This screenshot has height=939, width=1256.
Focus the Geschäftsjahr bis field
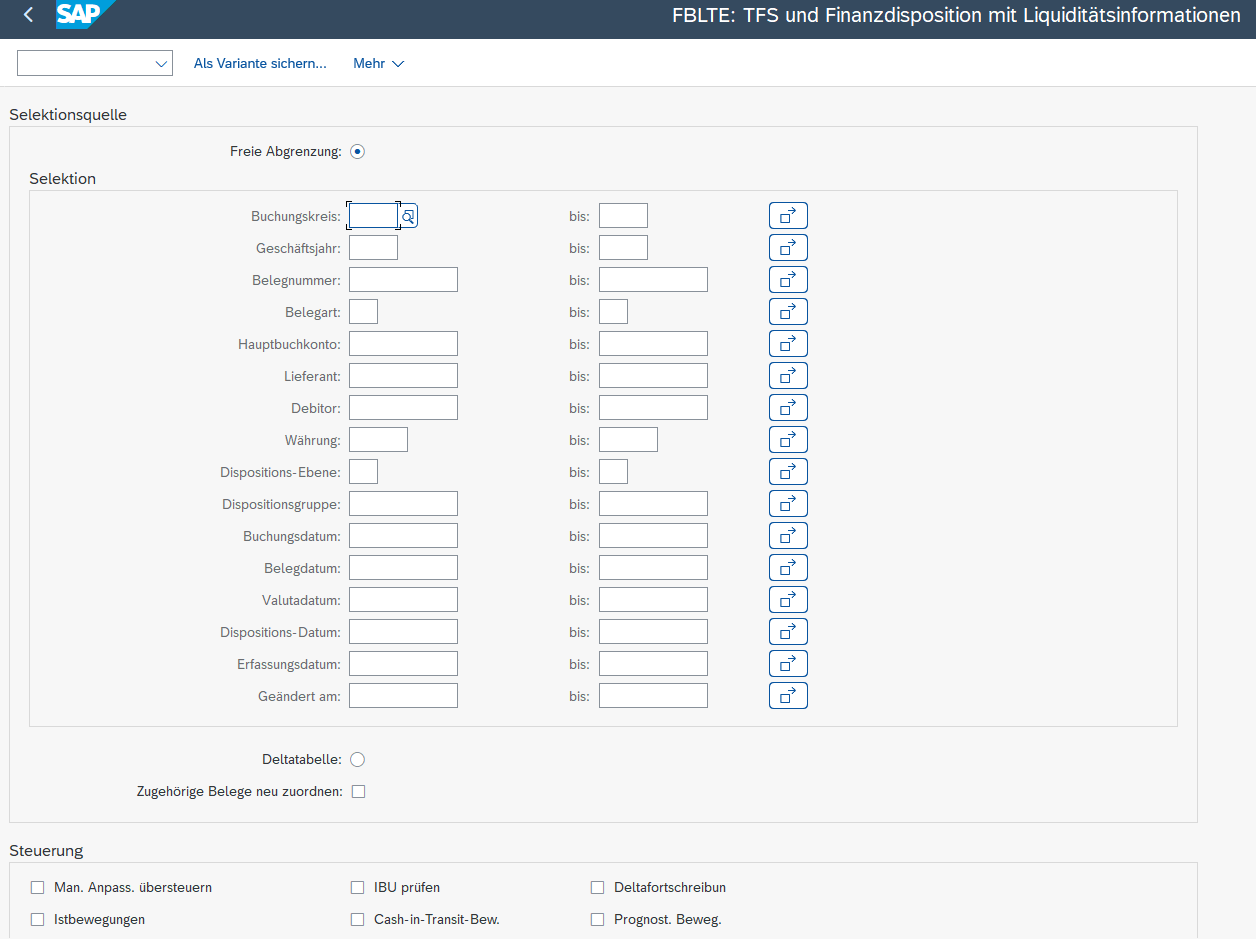[623, 248]
